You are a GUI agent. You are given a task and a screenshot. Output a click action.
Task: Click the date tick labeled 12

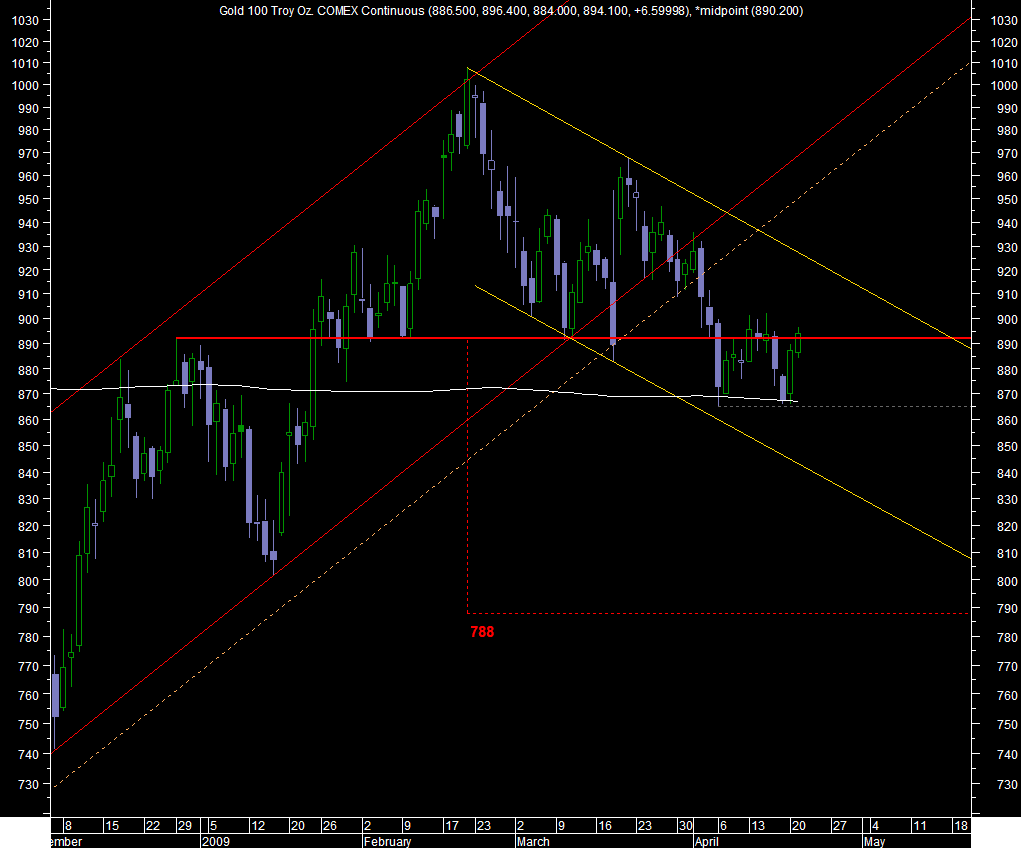pos(258,826)
